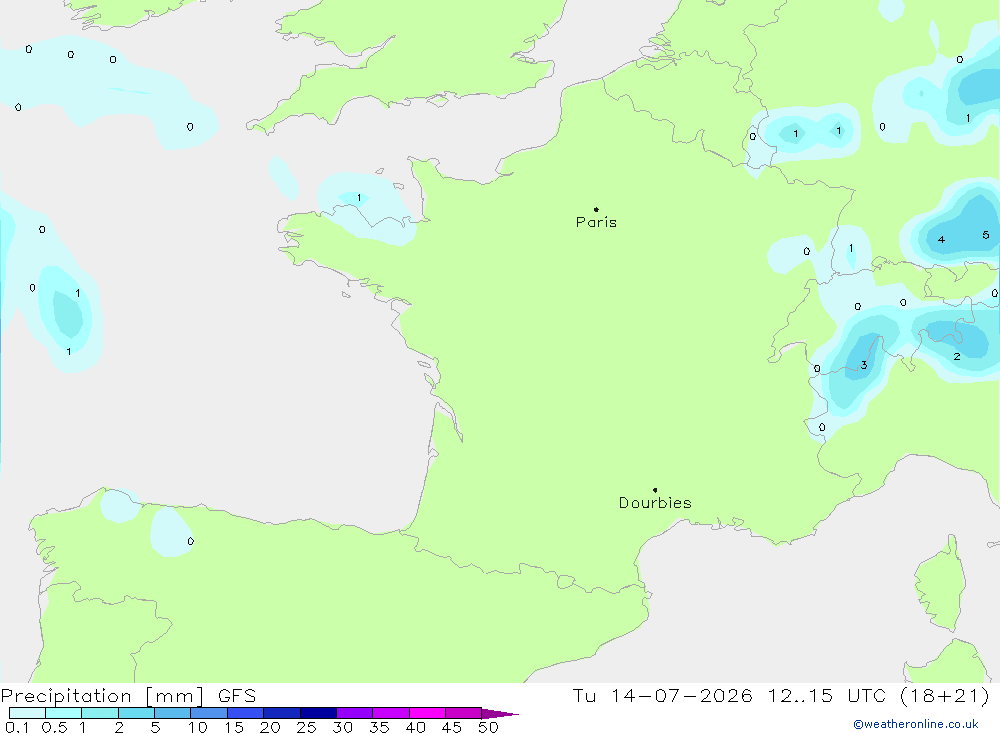Click the '0' value in northern Spain
The image size is (1000, 733).
coord(191,541)
